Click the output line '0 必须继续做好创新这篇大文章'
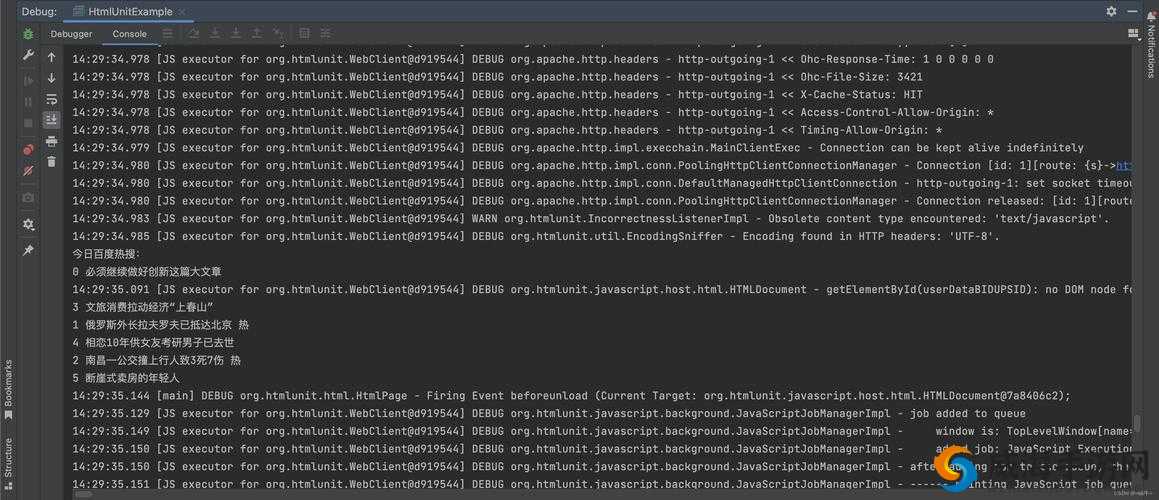1159x500 pixels. 146,271
